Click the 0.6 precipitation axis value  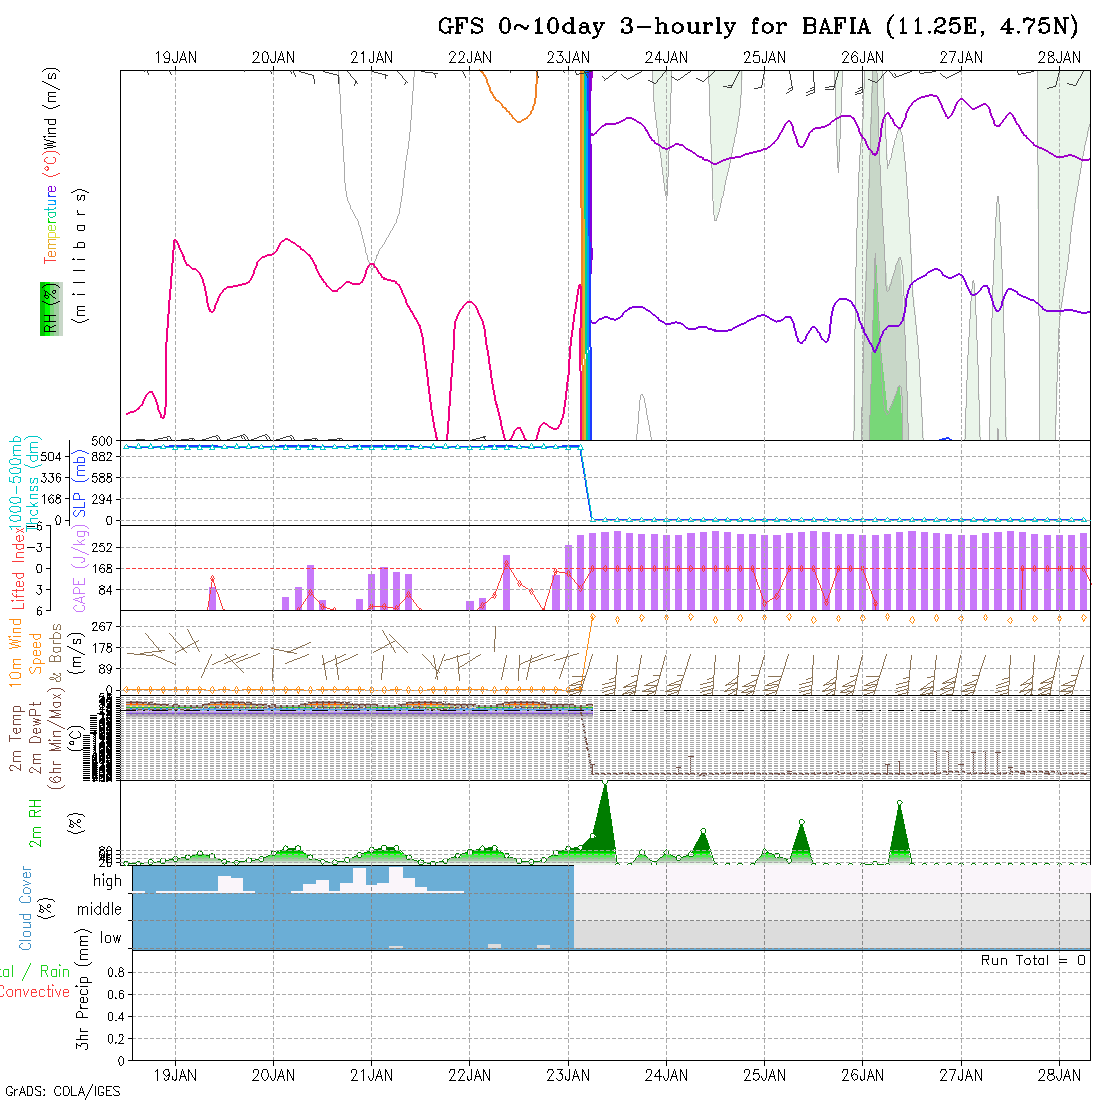click(x=116, y=995)
